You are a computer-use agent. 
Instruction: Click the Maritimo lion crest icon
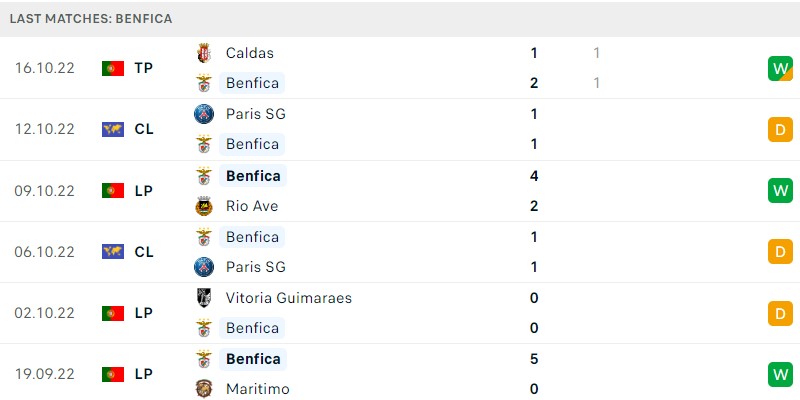pos(204,389)
